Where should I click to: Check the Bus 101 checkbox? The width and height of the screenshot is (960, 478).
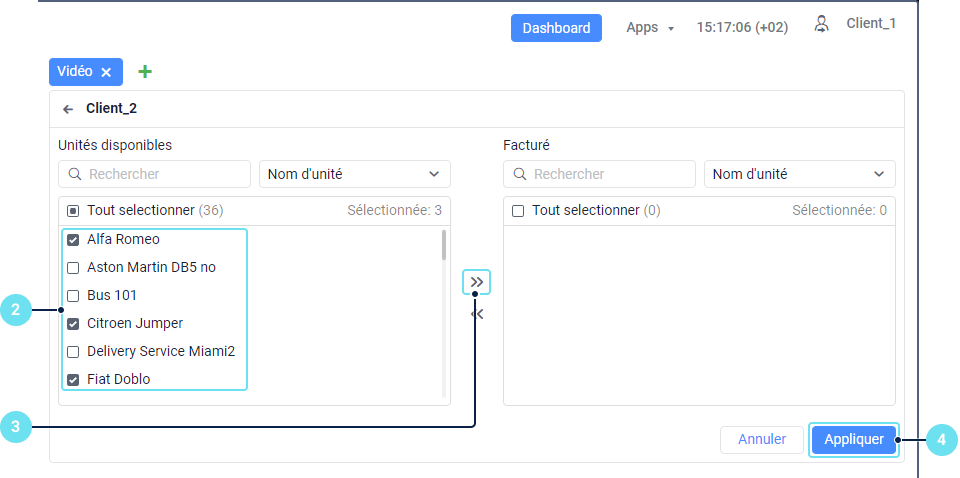tap(73, 296)
